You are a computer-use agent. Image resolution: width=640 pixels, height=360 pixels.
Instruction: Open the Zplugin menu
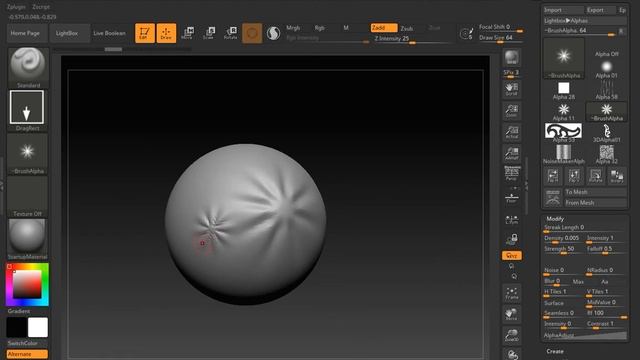[x=16, y=7]
